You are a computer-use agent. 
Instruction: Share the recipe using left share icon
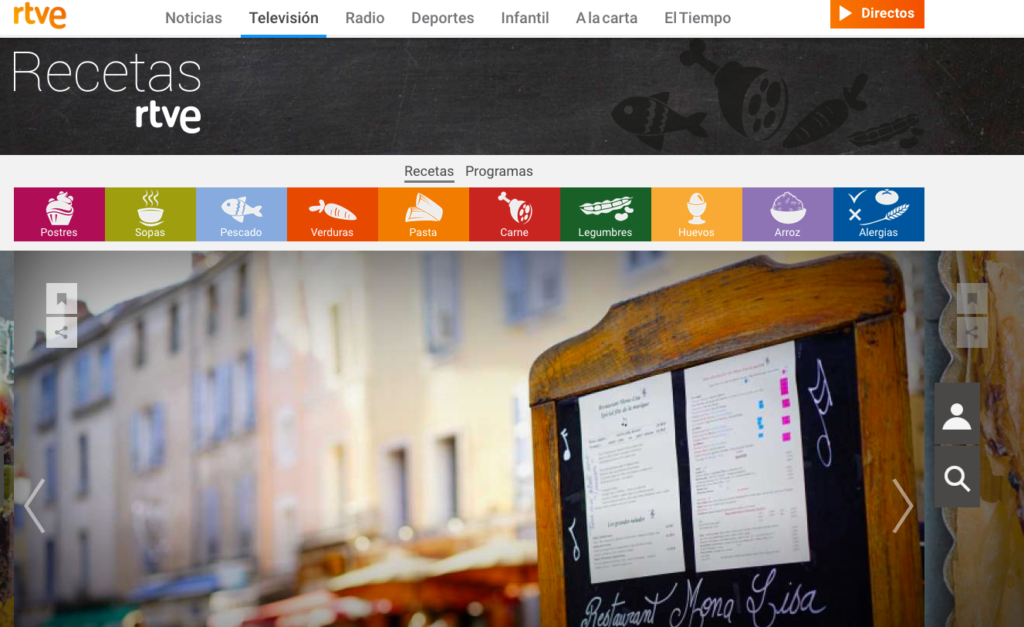[x=62, y=332]
